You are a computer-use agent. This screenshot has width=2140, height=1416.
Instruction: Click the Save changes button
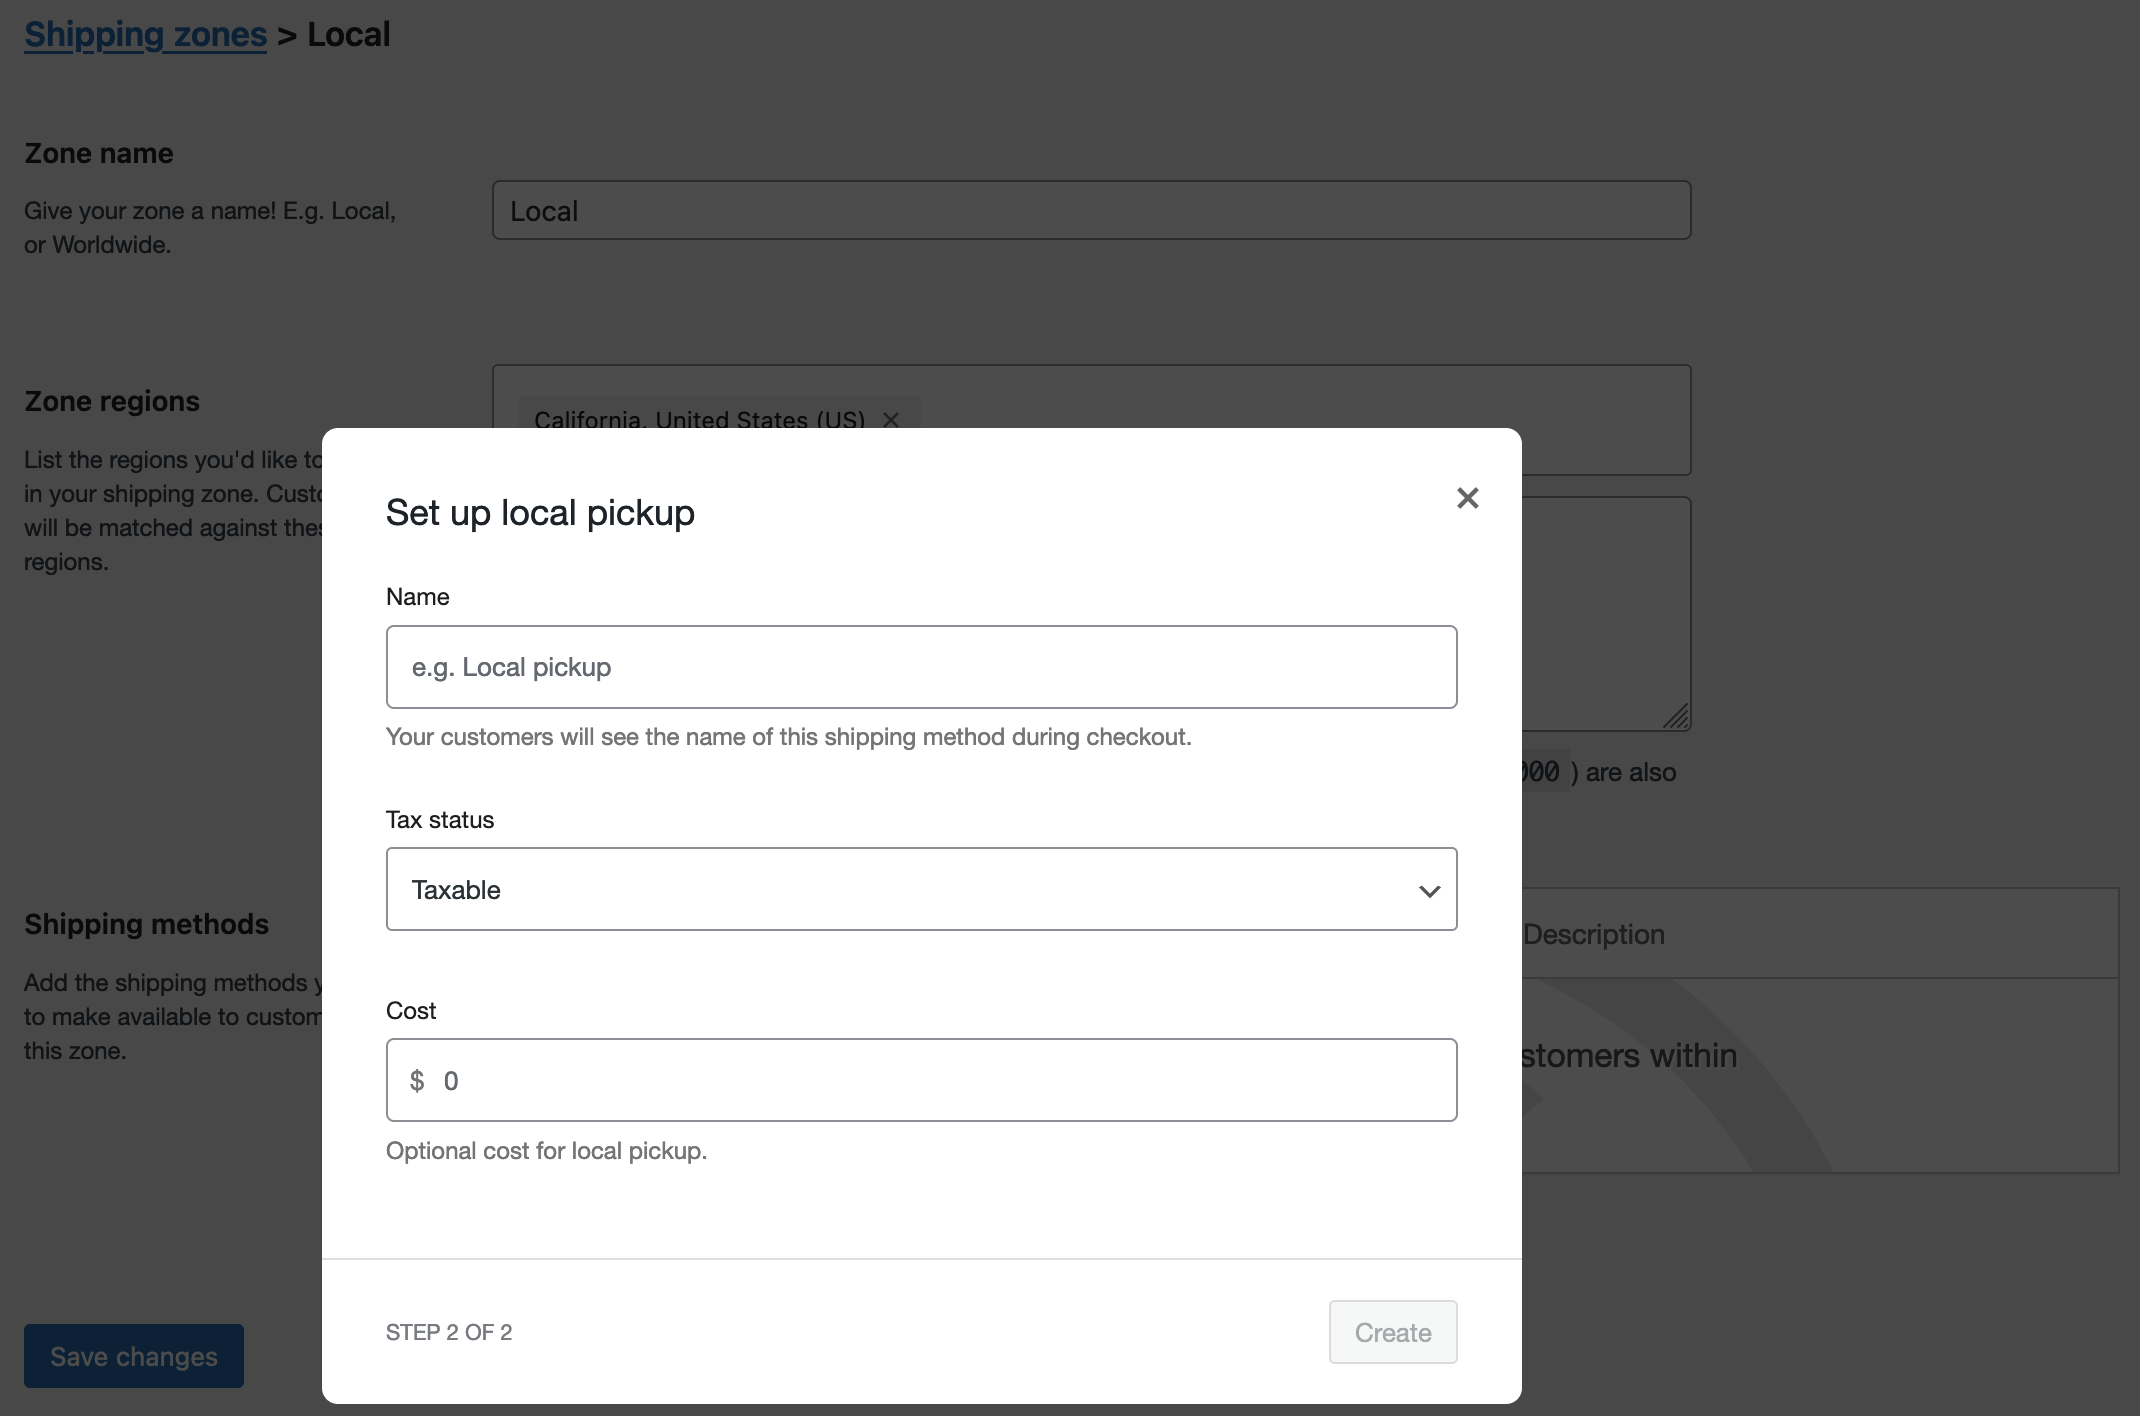(x=133, y=1356)
